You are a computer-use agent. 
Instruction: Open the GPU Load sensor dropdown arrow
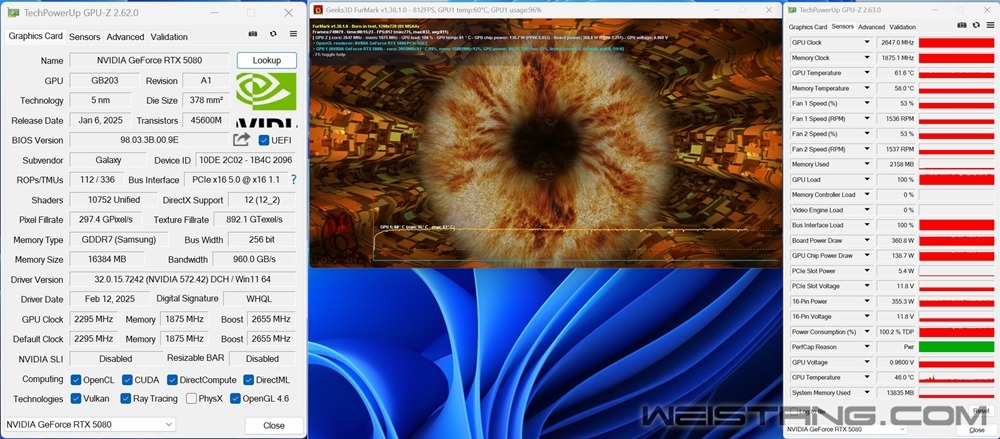pos(866,180)
